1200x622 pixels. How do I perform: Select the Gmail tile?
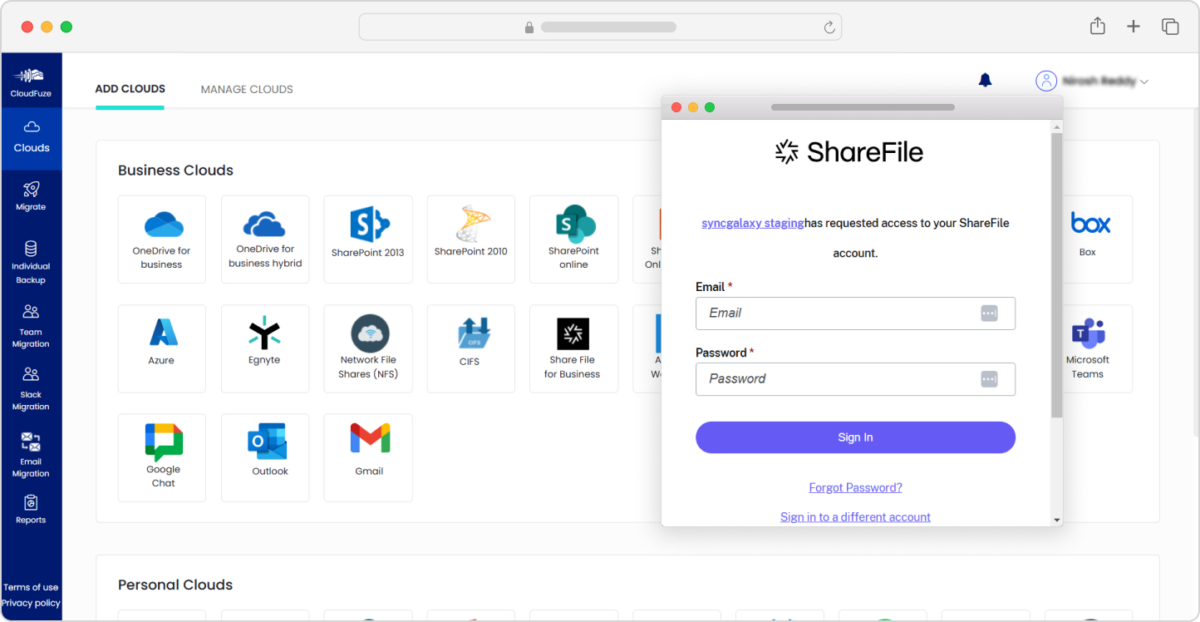click(x=367, y=457)
